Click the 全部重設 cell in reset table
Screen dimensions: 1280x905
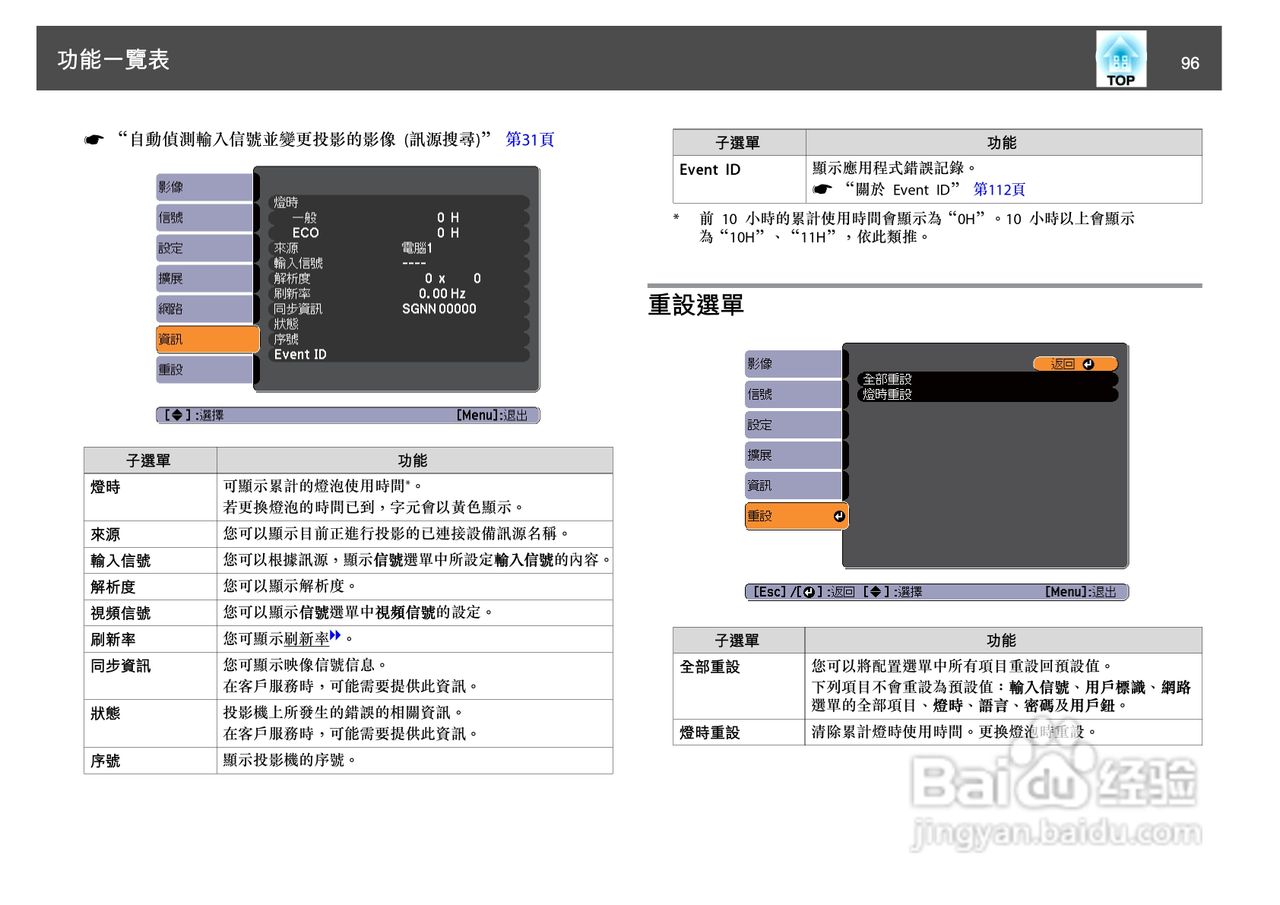pyautogui.click(x=739, y=686)
